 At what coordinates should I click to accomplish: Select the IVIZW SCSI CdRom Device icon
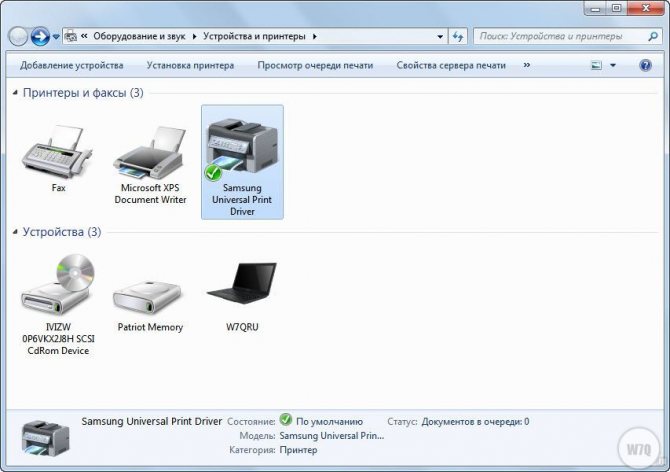(58, 285)
